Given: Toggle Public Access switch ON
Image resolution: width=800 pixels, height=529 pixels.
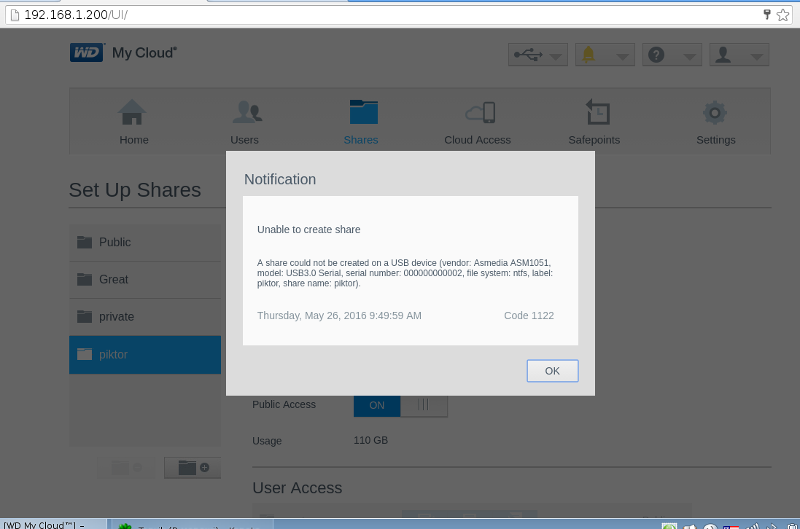Looking at the screenshot, I should [377, 405].
